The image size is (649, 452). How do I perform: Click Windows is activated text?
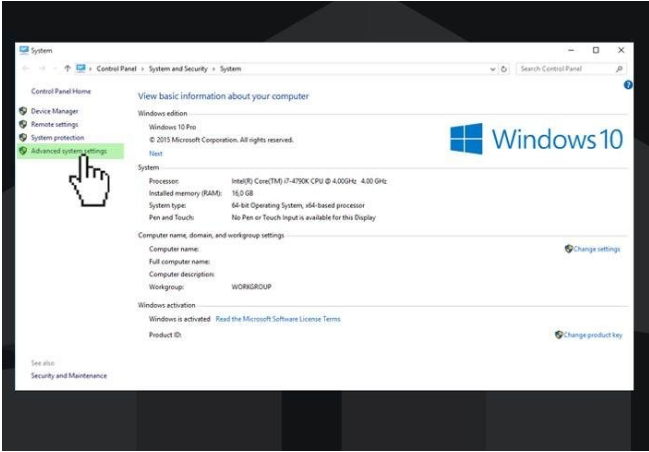tap(179, 319)
